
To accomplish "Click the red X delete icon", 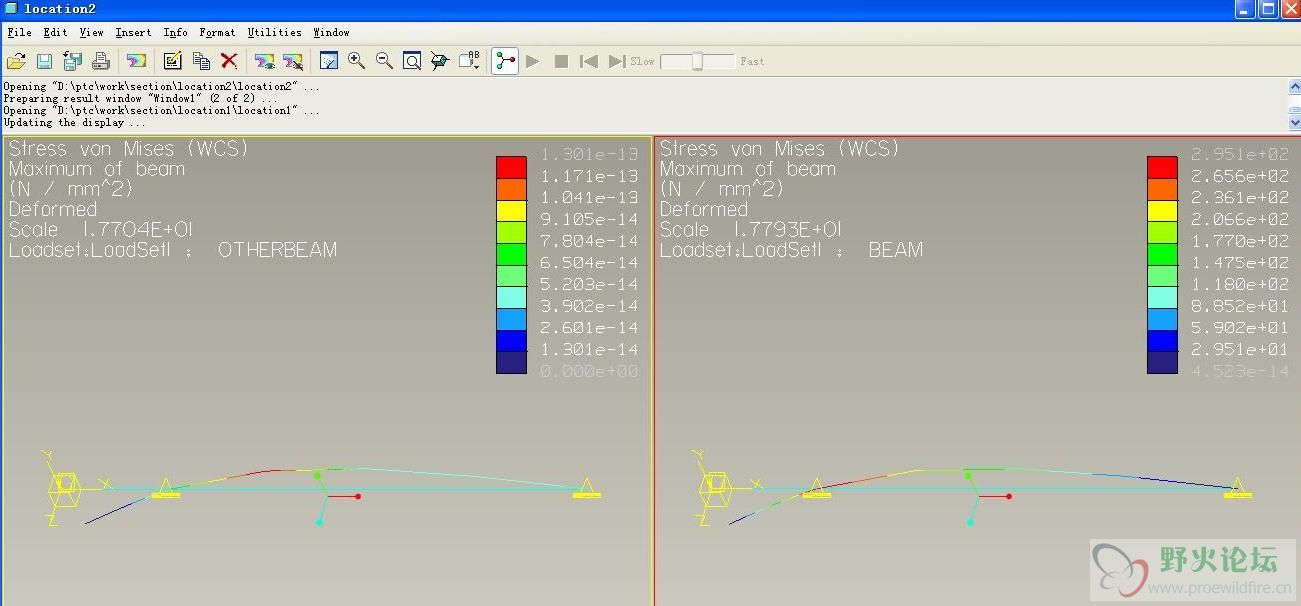I will click(x=229, y=61).
